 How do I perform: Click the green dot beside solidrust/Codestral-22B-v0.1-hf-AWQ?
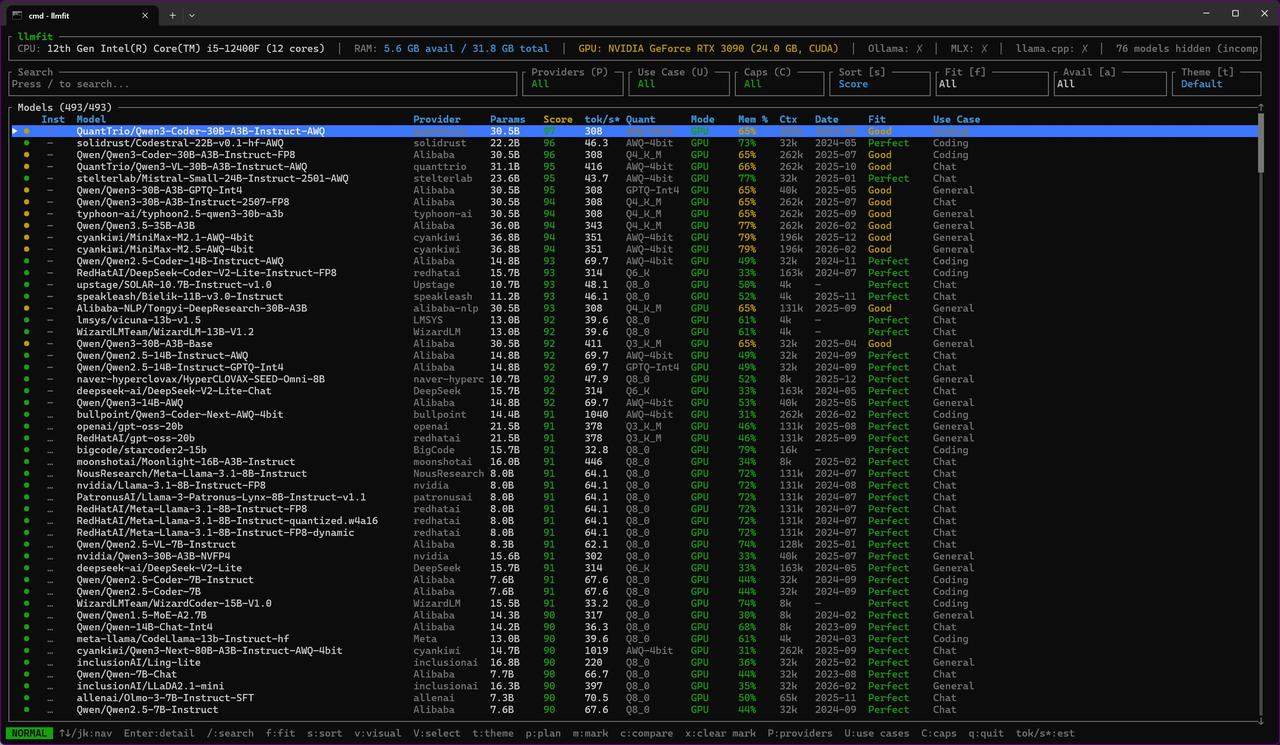click(x=27, y=143)
